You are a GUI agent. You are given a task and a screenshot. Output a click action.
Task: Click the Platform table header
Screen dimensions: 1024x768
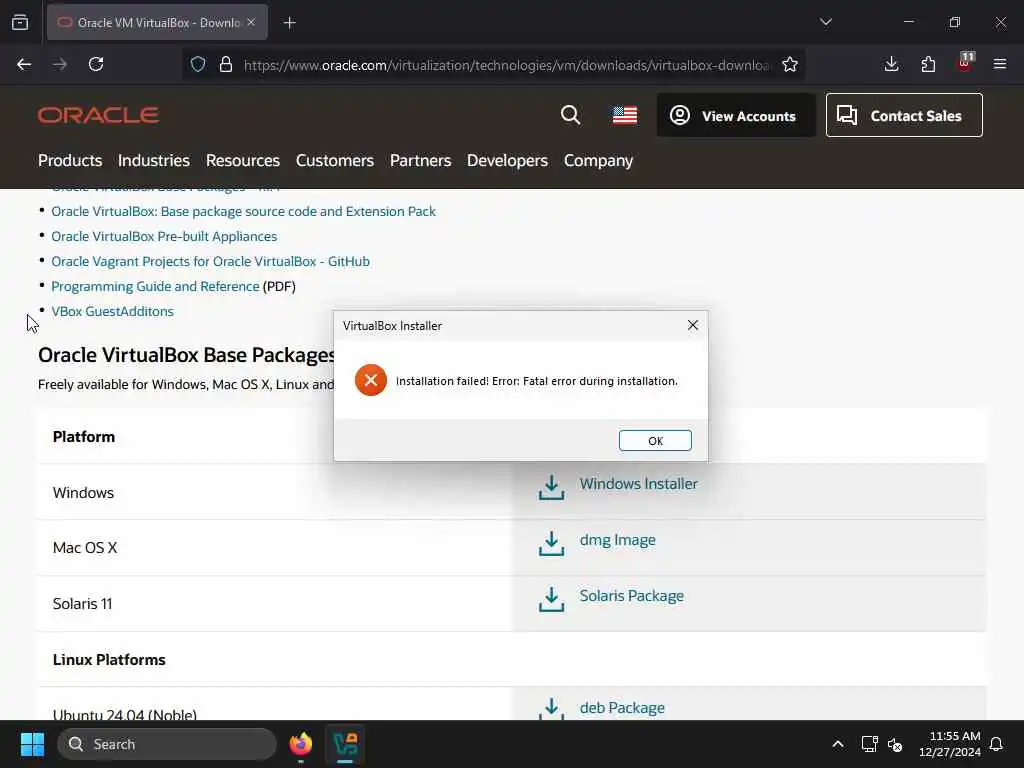tap(84, 437)
